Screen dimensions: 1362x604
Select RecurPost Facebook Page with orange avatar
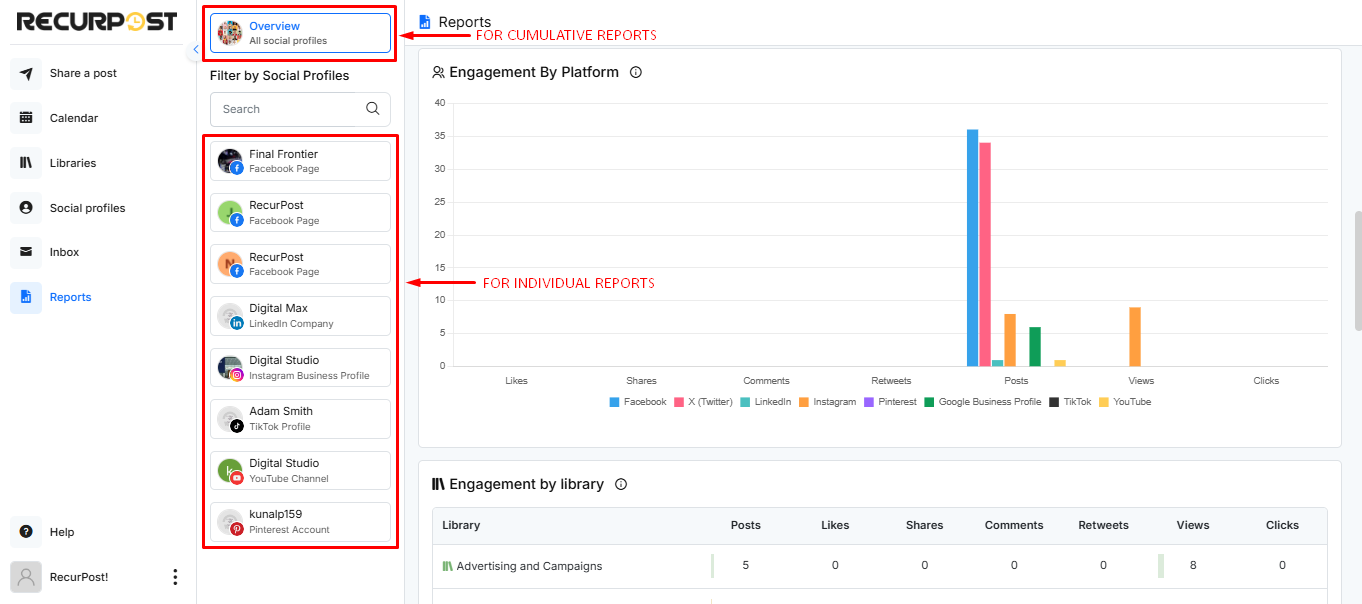tap(300, 264)
